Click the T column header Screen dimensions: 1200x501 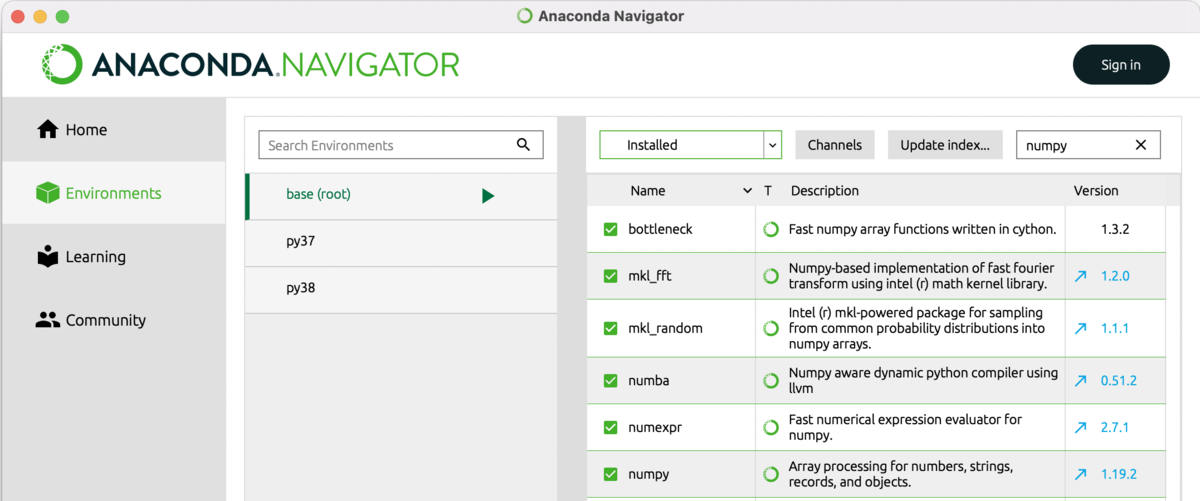click(x=768, y=191)
